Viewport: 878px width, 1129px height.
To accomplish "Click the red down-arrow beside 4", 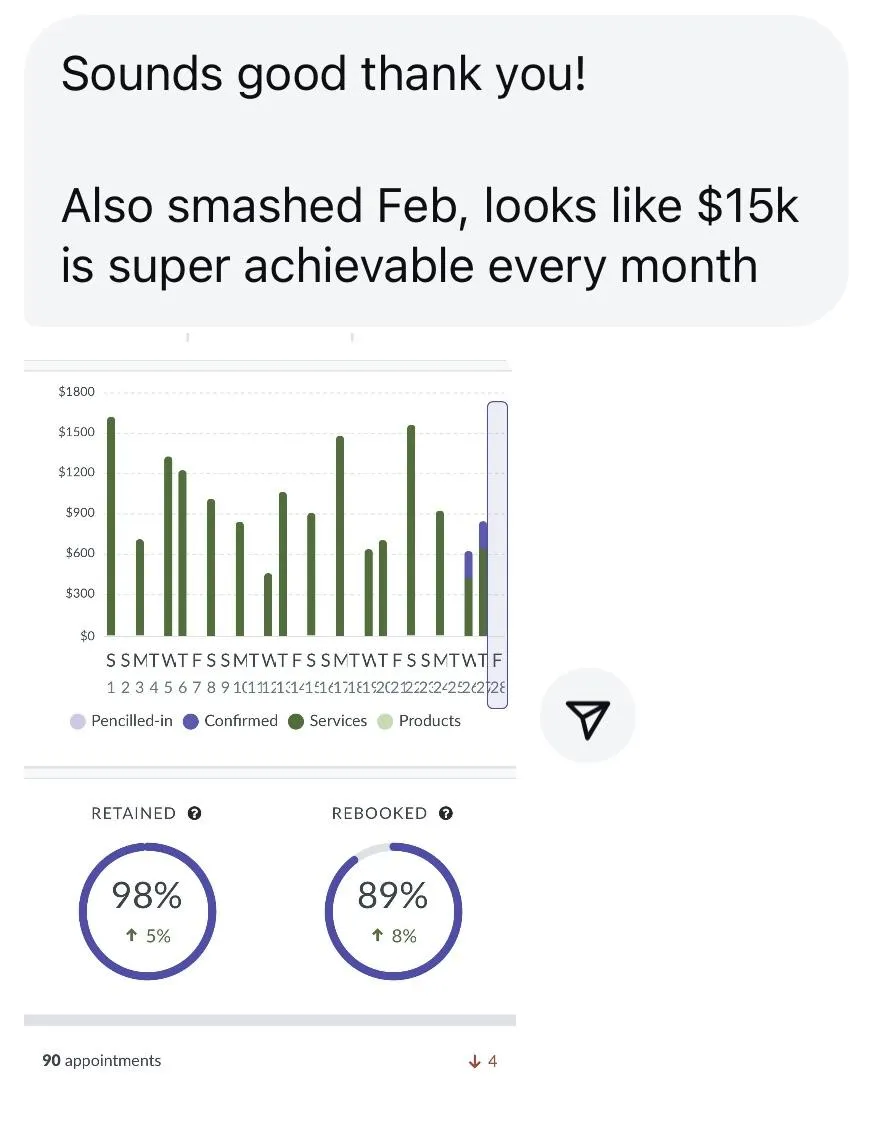I will pos(474,1061).
